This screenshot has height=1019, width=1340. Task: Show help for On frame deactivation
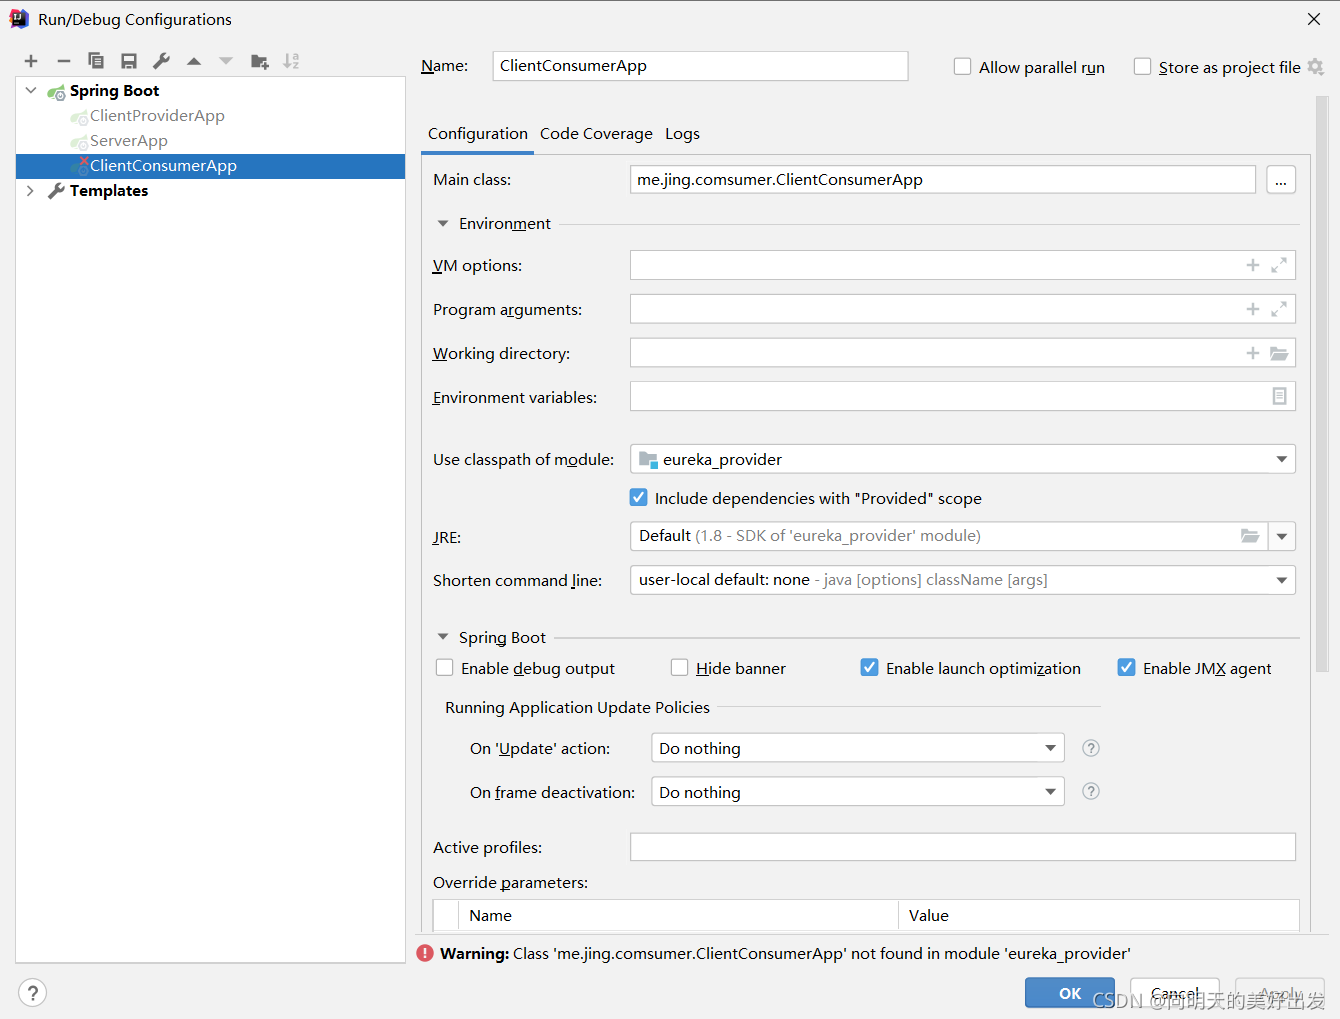pos(1091,791)
